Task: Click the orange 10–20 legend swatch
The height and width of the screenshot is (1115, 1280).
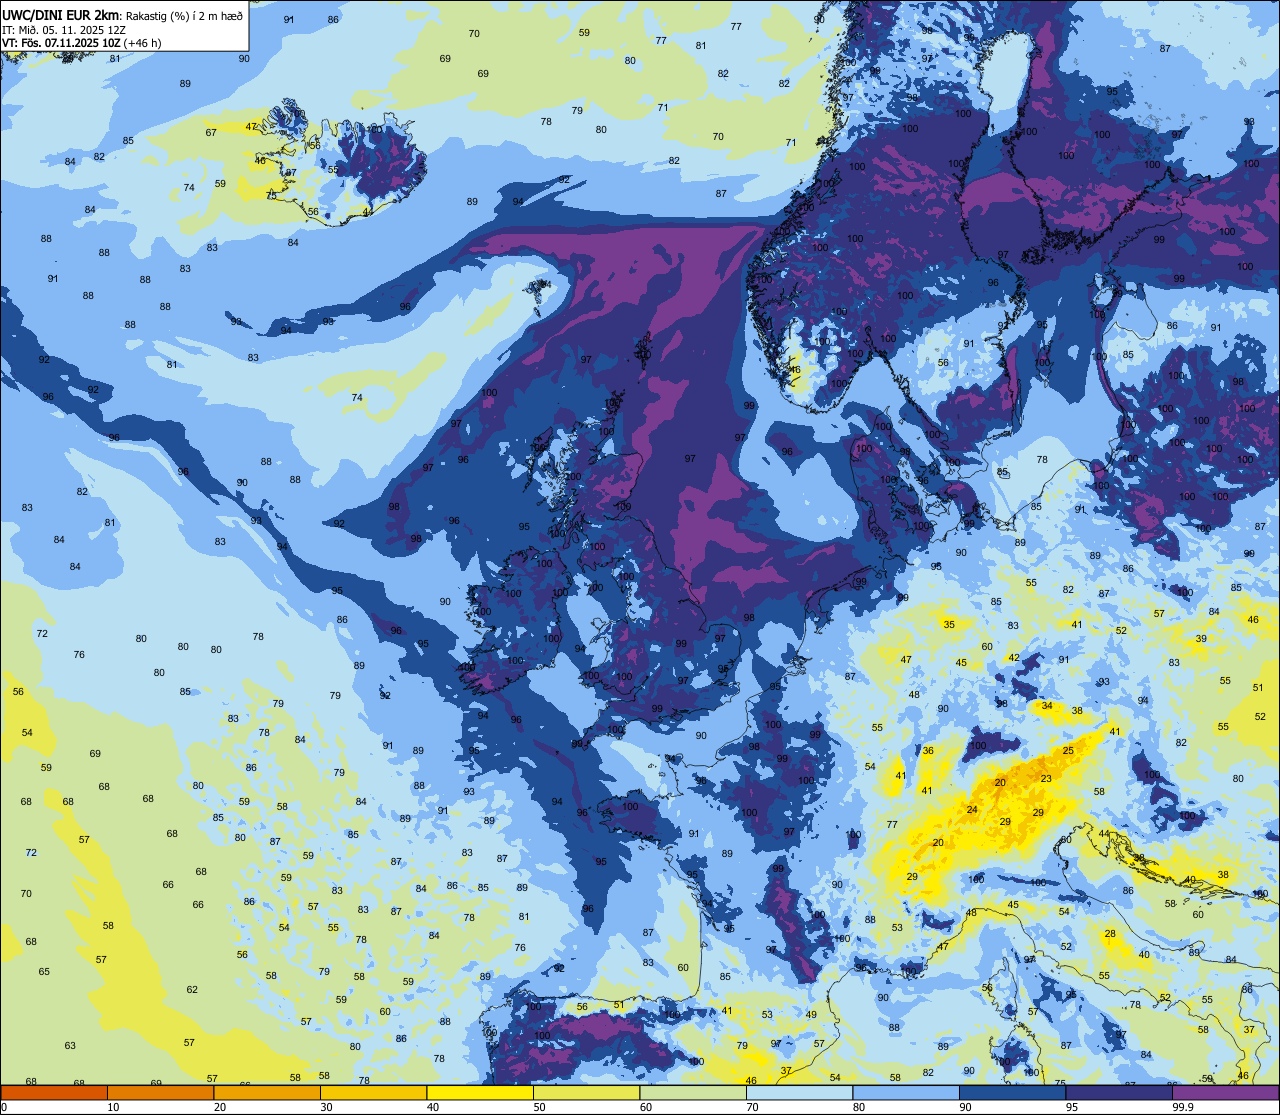Action: [x=160, y=1093]
